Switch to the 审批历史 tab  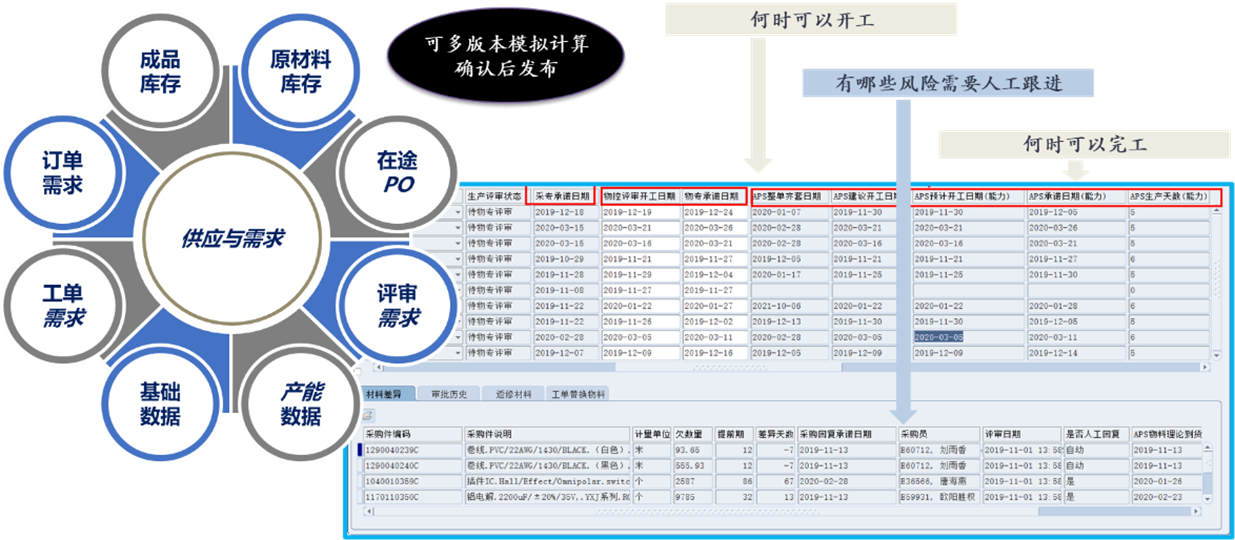[x=448, y=394]
